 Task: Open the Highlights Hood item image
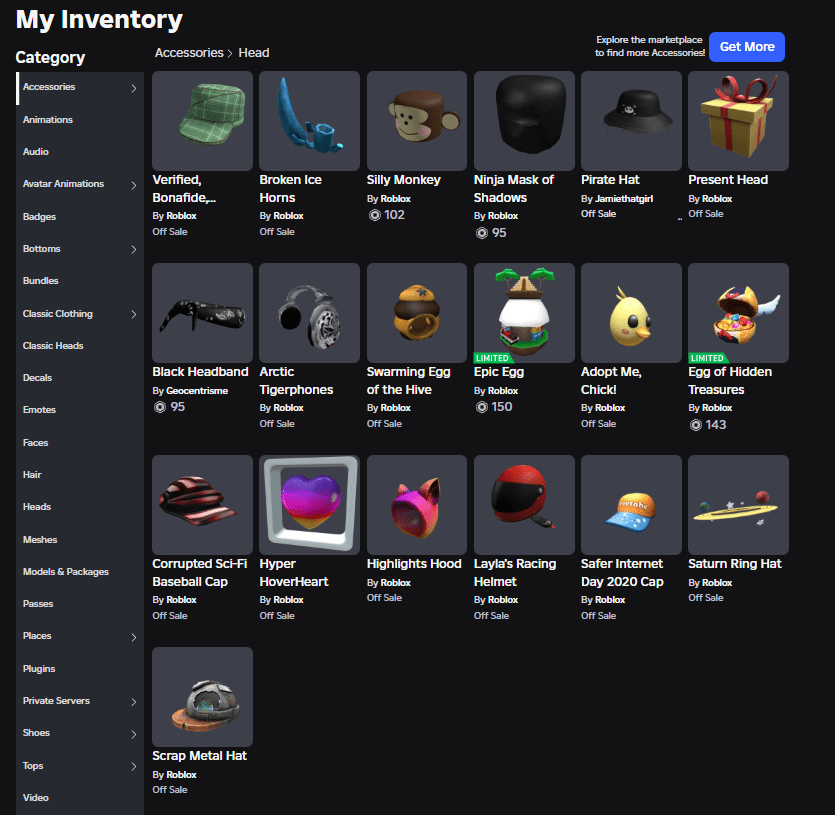click(417, 505)
